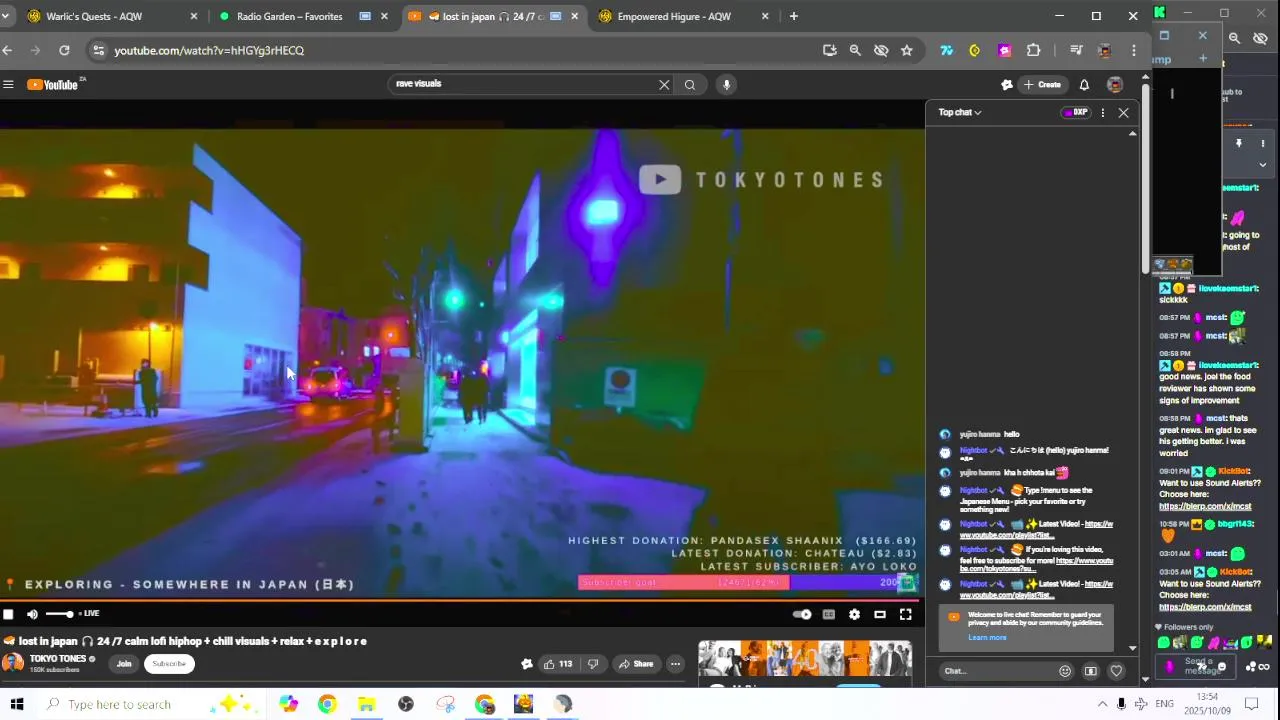Open Windows Start menu
Screen dimensions: 1280x720
click(x=16, y=704)
